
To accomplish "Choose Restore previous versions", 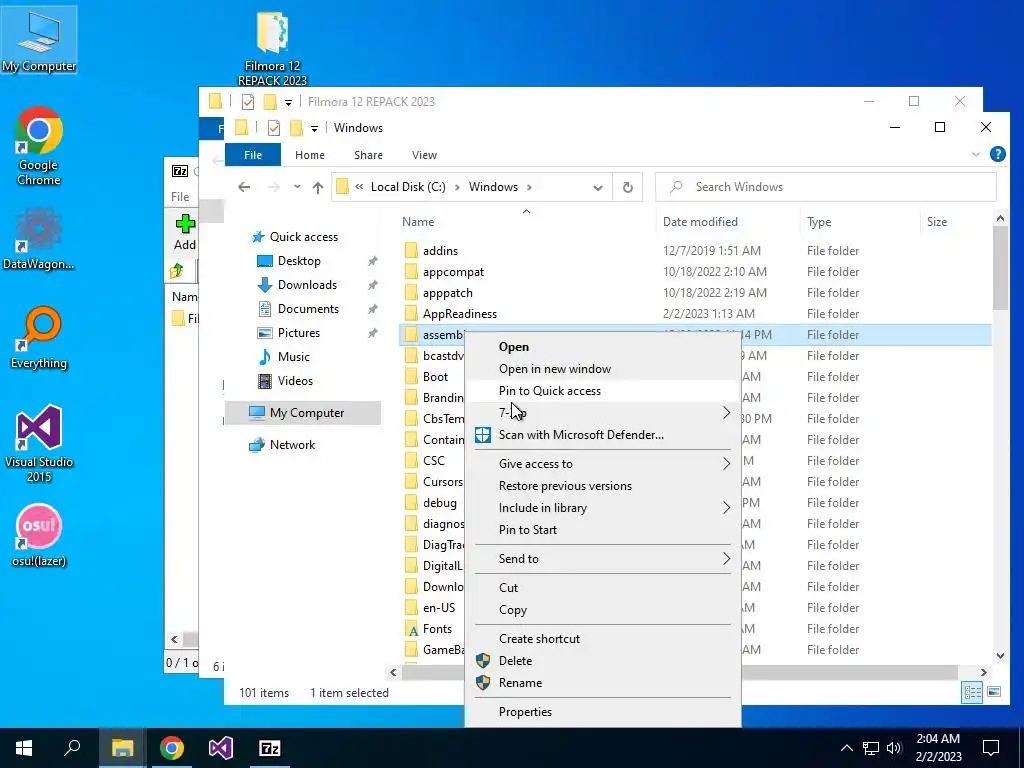I will (x=566, y=486).
